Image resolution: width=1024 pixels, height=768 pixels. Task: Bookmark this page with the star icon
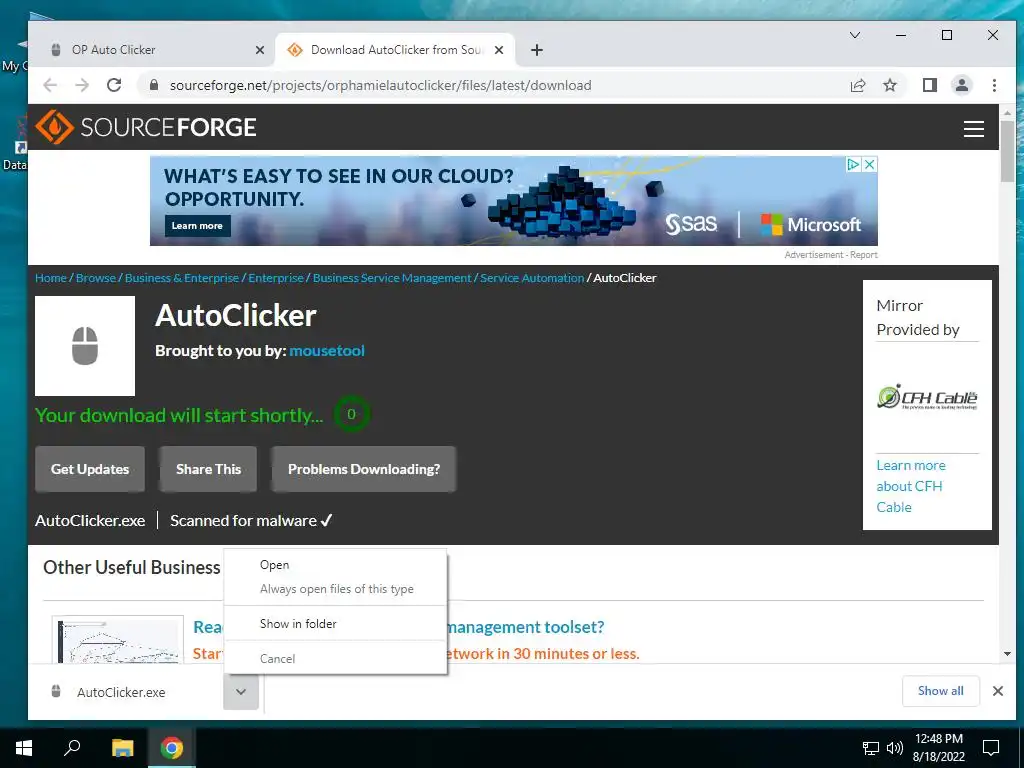pyautogui.click(x=889, y=85)
